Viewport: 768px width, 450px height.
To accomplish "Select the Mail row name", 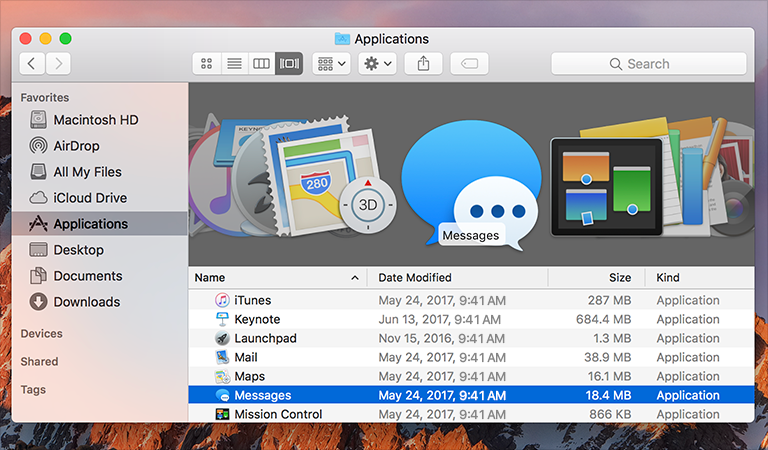I will (246, 357).
